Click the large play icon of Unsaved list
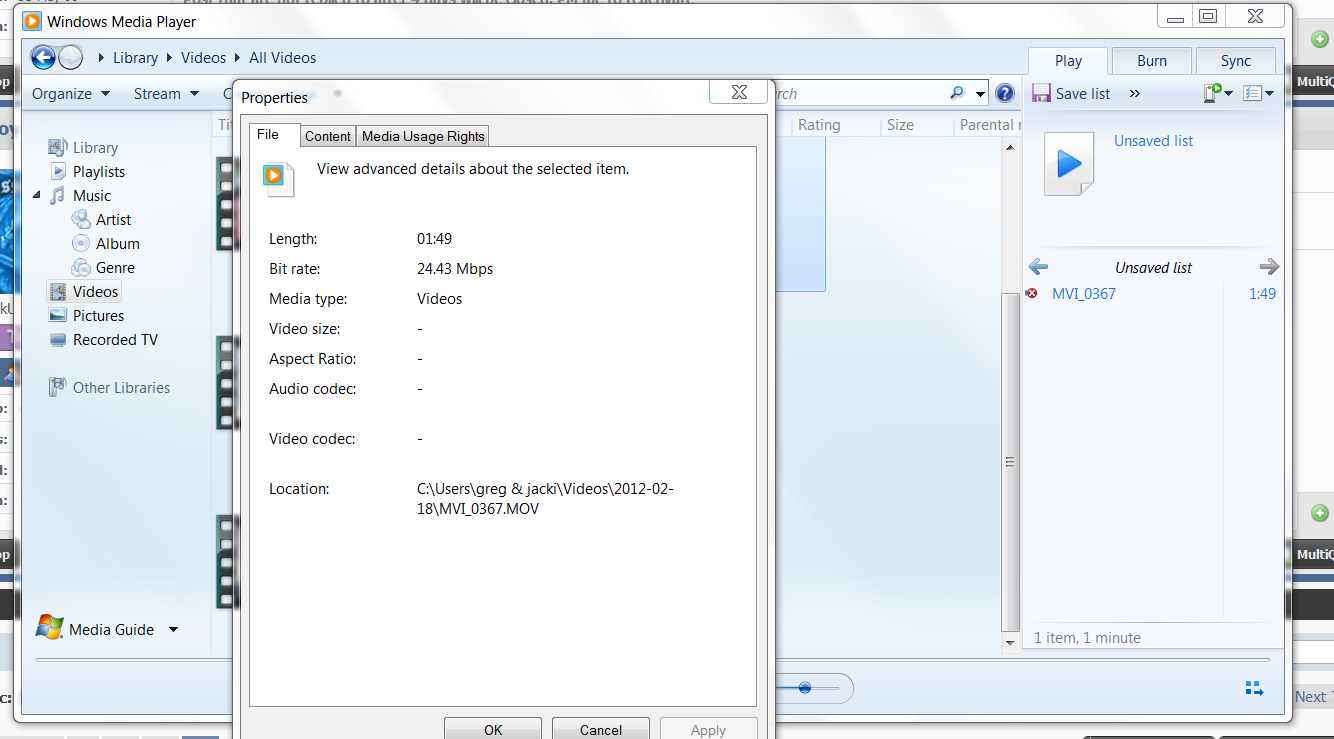1334x739 pixels. [1069, 163]
